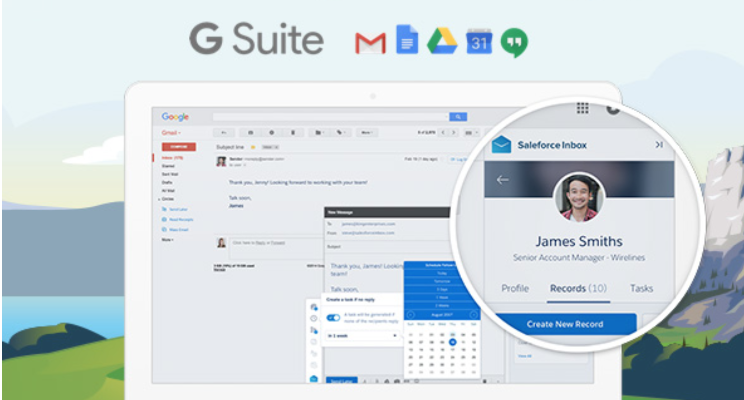Click the Log button beside the email date
This screenshot has height=400, width=744.
point(458,159)
